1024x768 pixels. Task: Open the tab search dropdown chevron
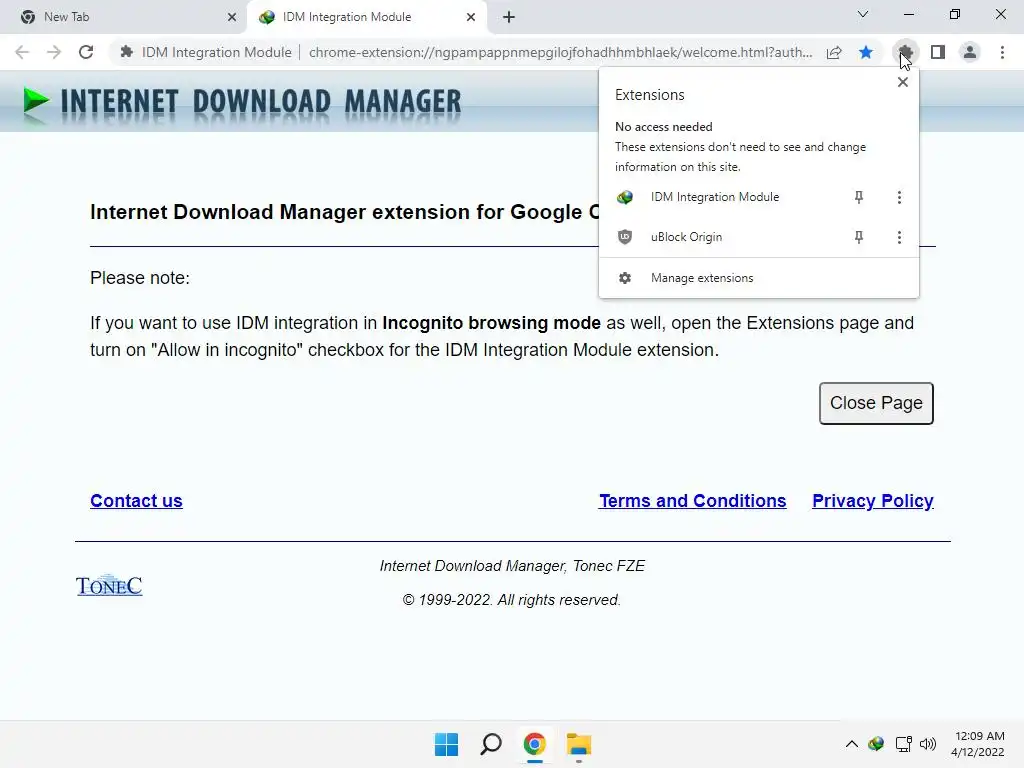[x=863, y=14]
